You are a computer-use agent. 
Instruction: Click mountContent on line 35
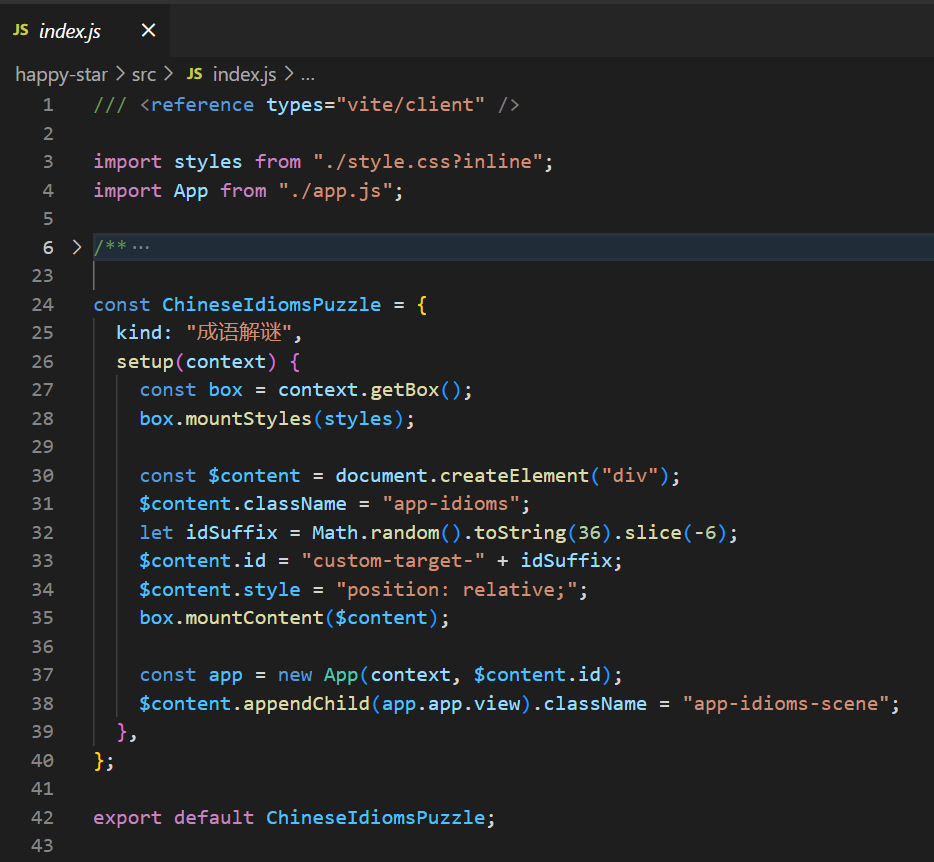(x=254, y=618)
